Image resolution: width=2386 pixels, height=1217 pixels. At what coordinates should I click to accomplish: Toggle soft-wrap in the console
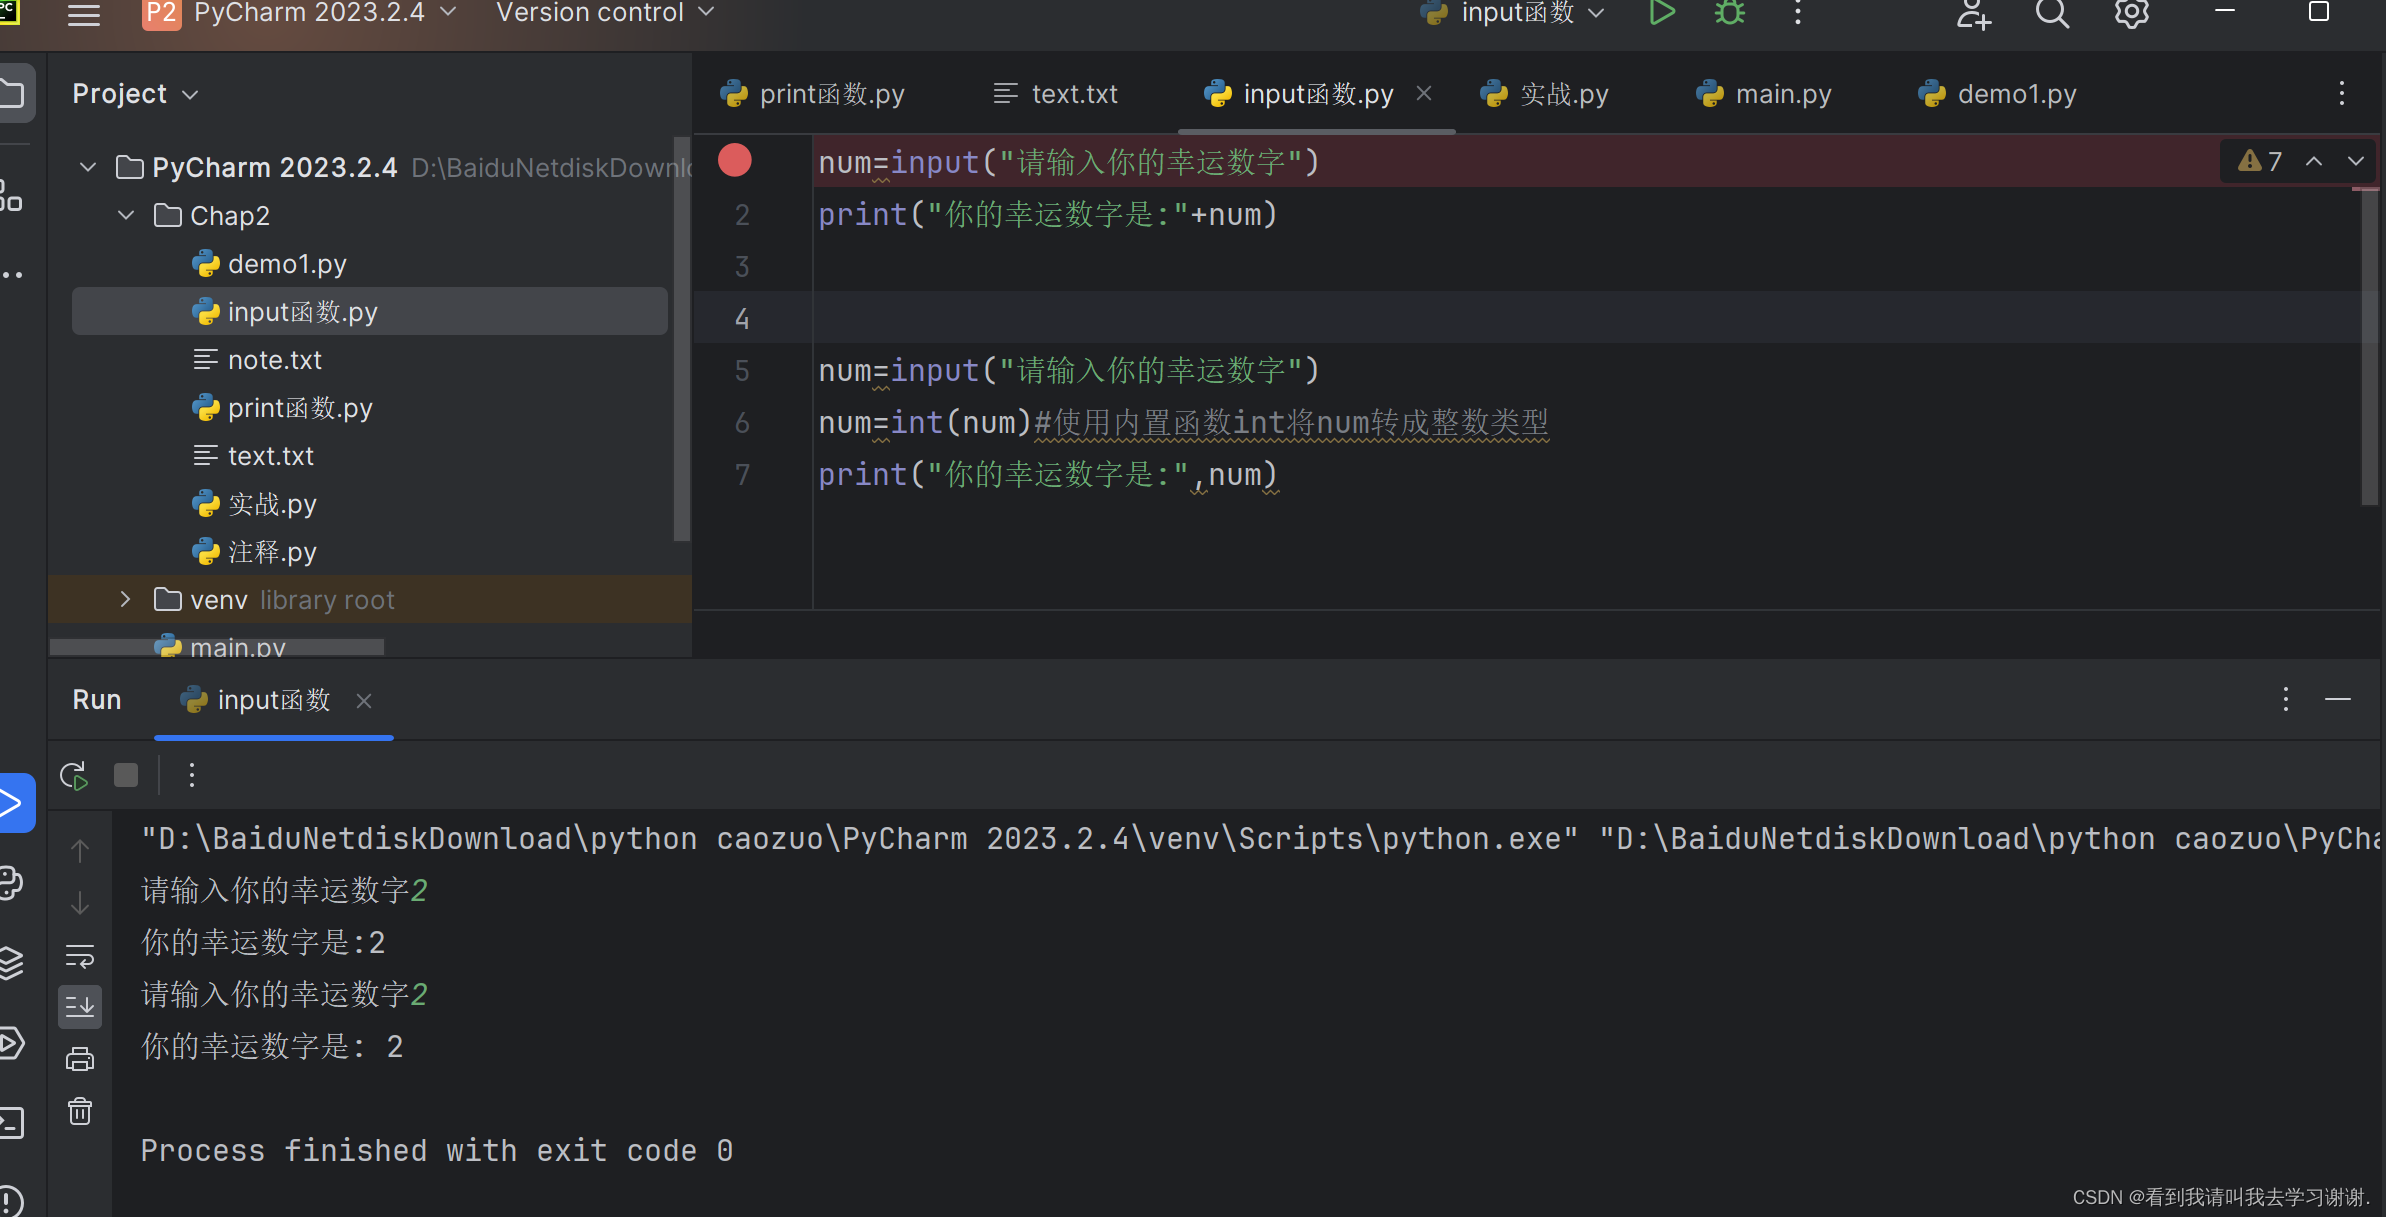(80, 956)
